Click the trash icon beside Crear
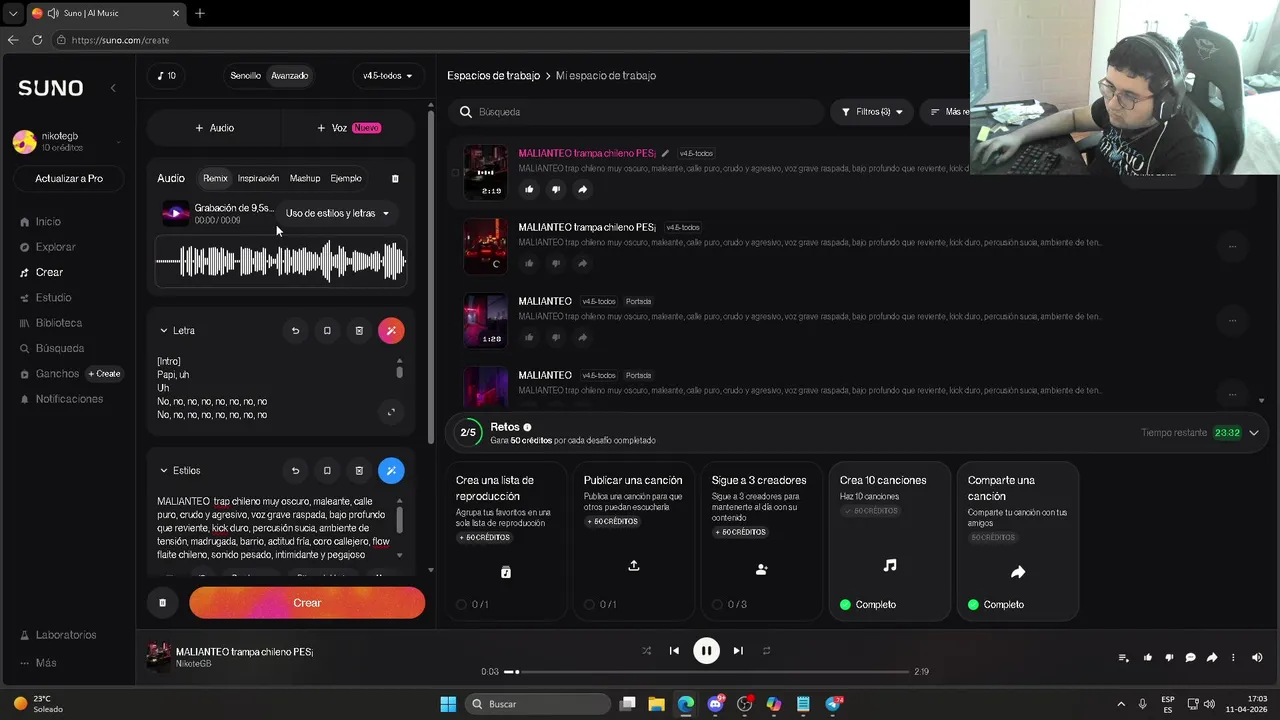 pos(162,603)
